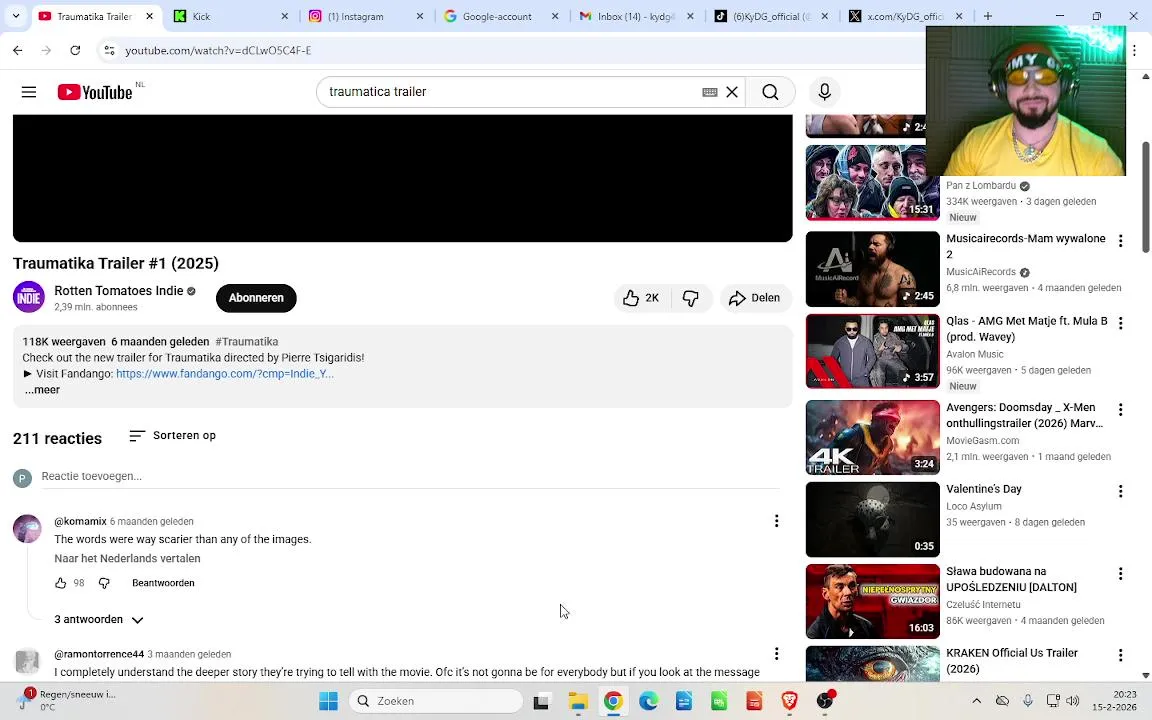Open the Qlas - AMG Met Matje title
This screenshot has height=720, width=1152.
(x=1026, y=329)
